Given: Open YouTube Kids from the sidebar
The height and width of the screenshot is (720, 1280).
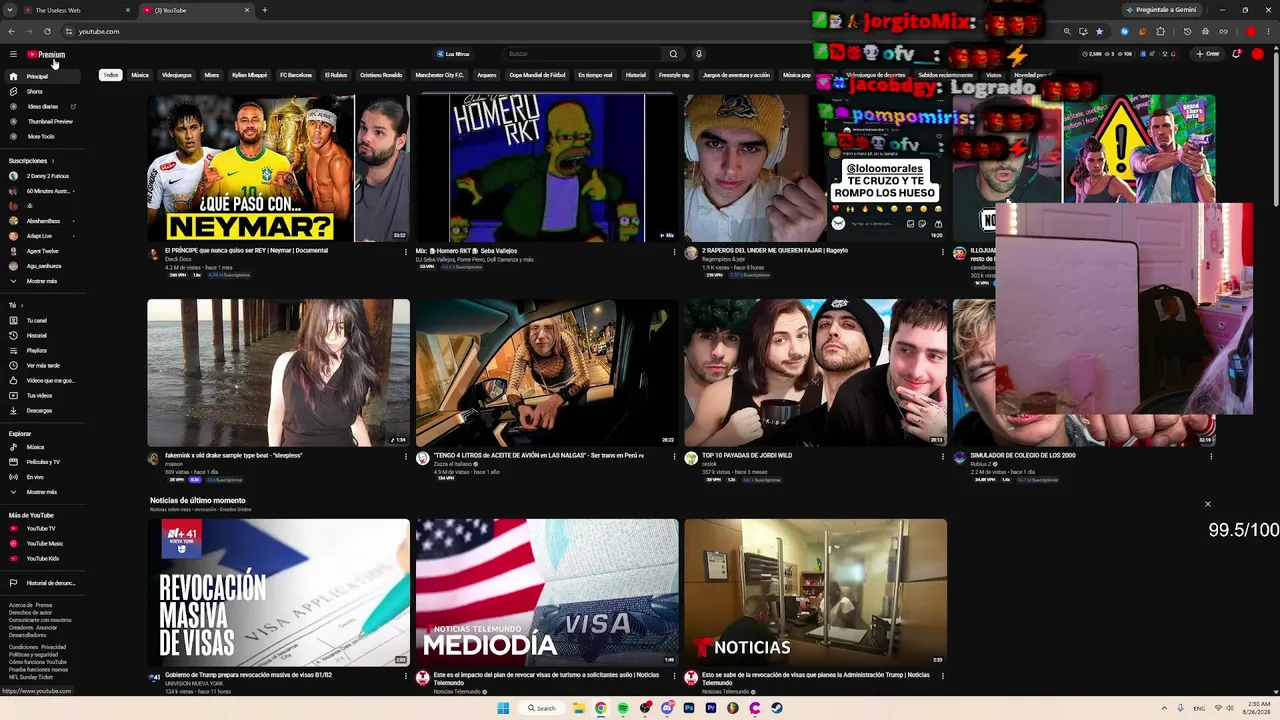Looking at the screenshot, I should point(42,558).
